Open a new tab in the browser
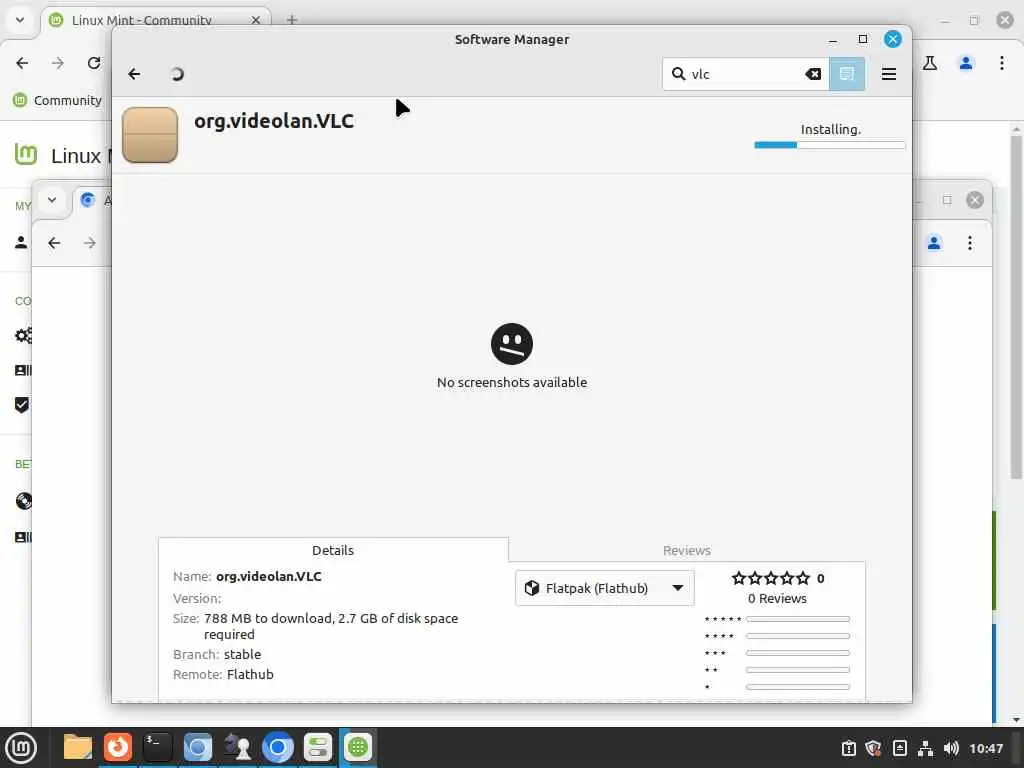This screenshot has width=1024, height=768. point(292,20)
